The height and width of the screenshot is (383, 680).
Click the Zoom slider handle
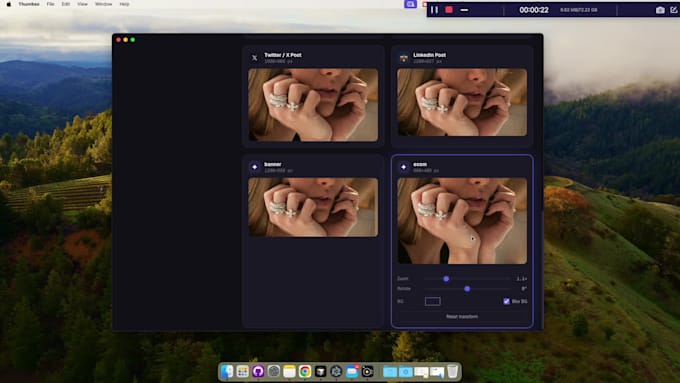point(446,279)
